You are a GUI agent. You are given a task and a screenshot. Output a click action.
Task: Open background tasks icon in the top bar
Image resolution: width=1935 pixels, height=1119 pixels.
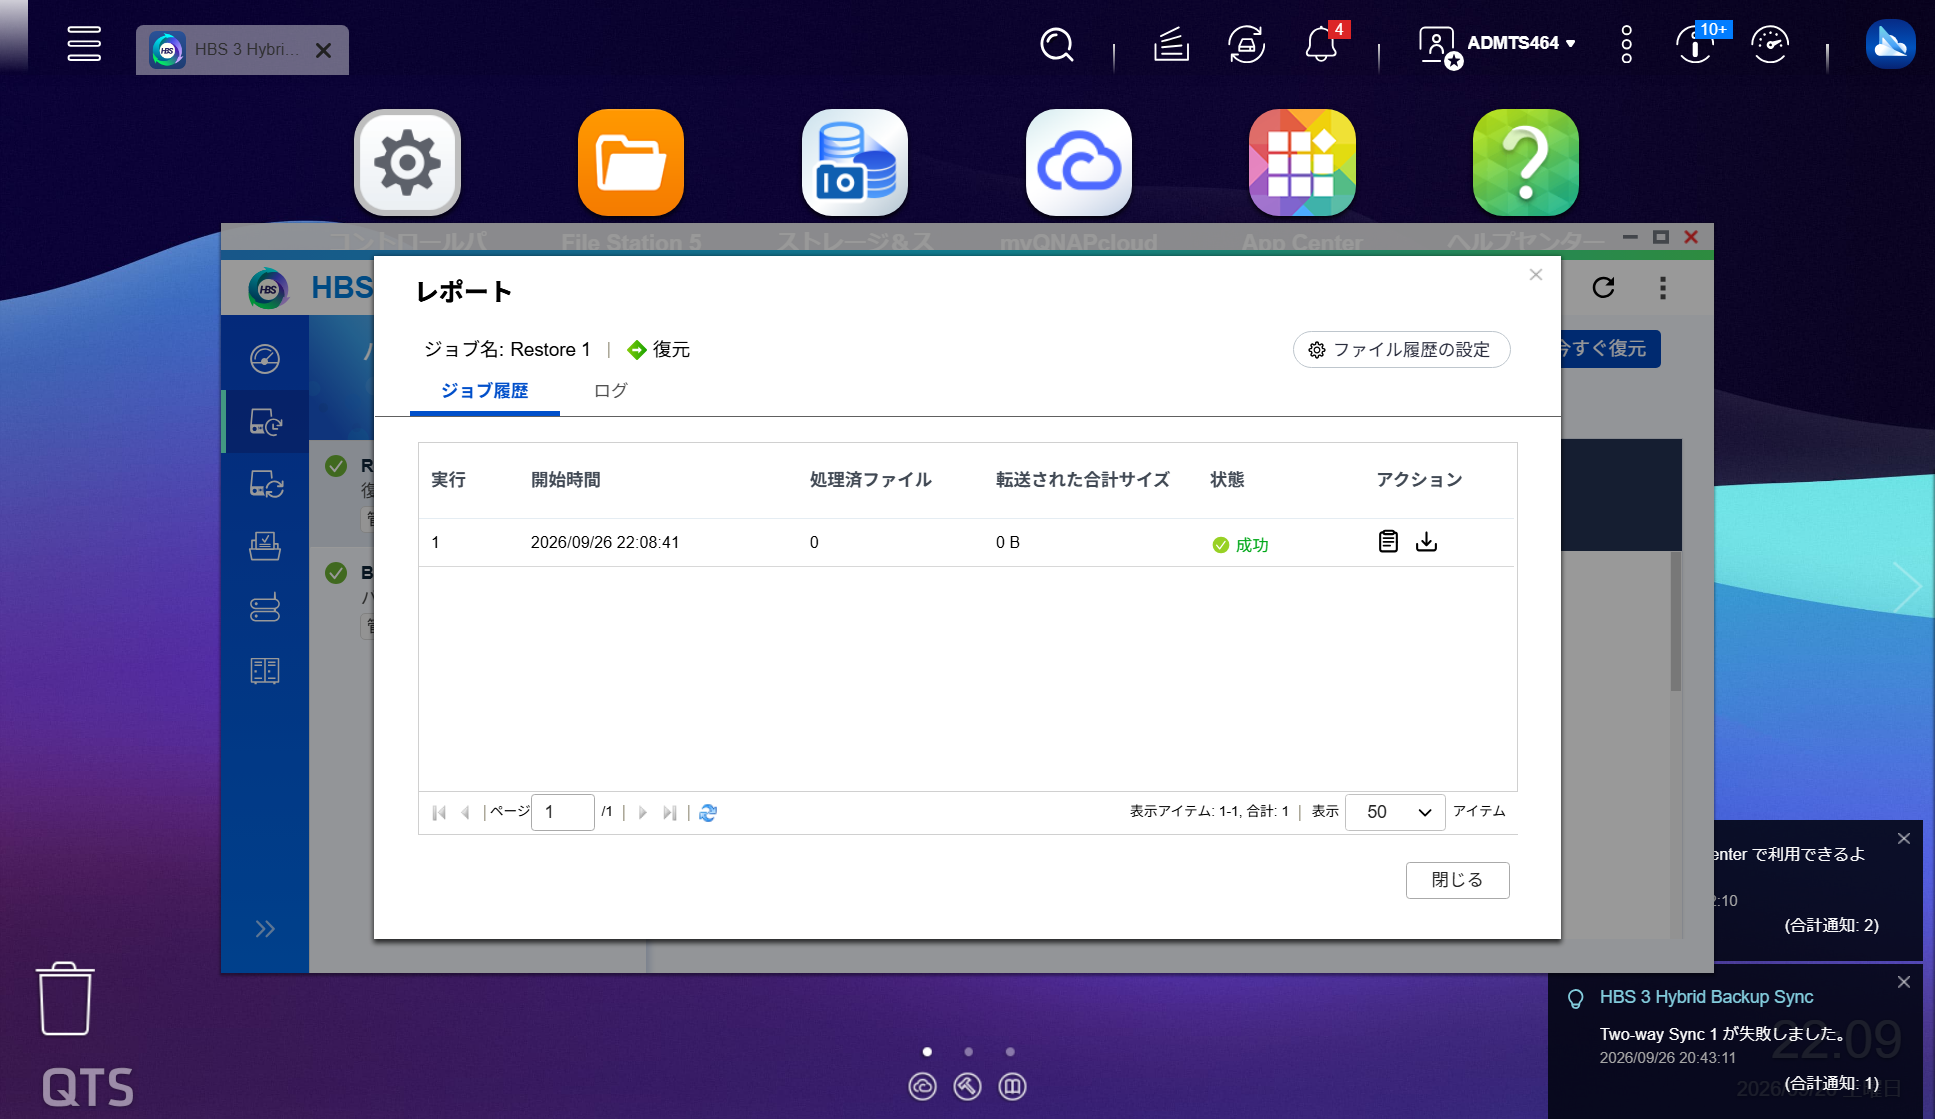[x=1171, y=45]
